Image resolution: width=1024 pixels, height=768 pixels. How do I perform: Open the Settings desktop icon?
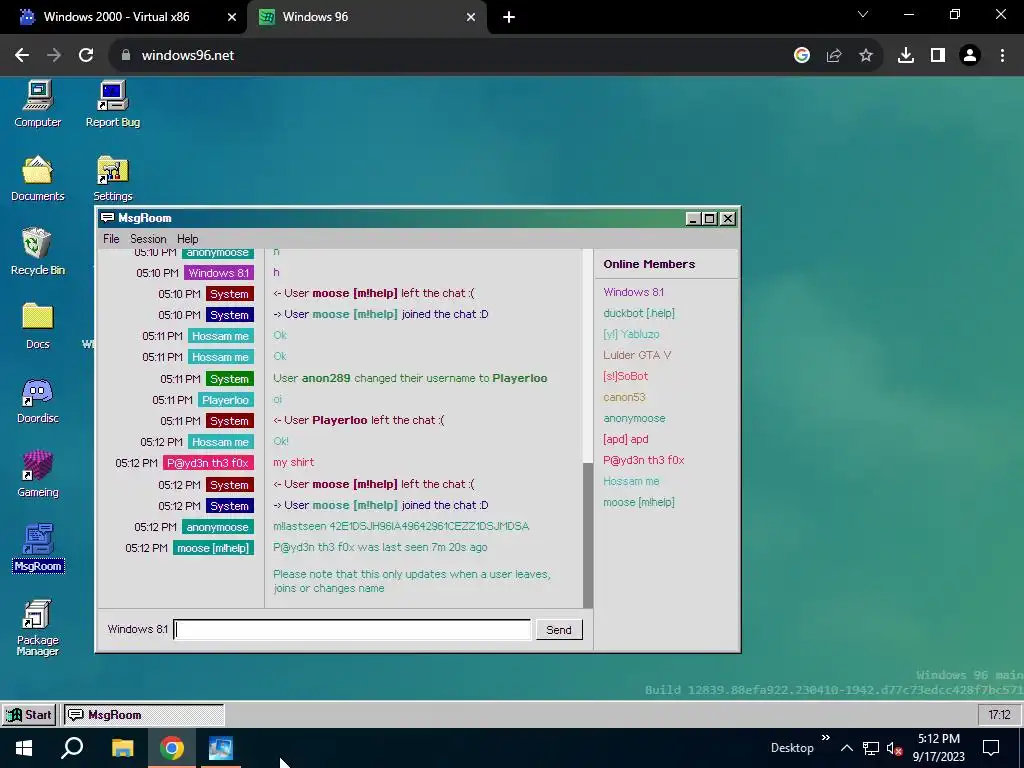112,178
